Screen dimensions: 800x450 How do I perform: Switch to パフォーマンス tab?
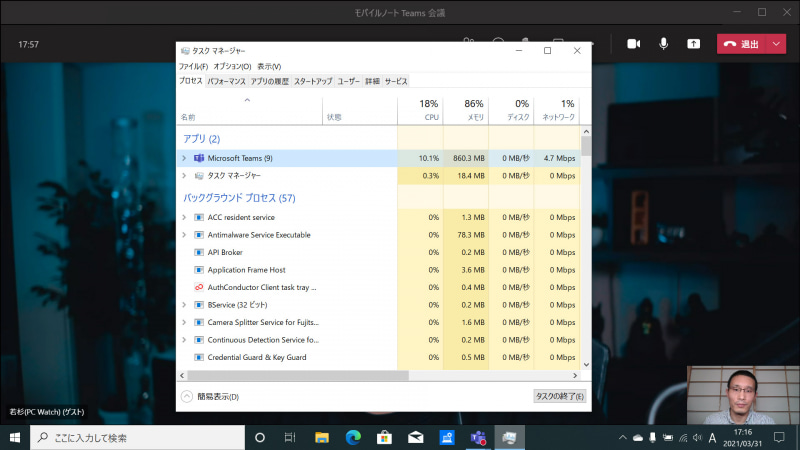(227, 81)
